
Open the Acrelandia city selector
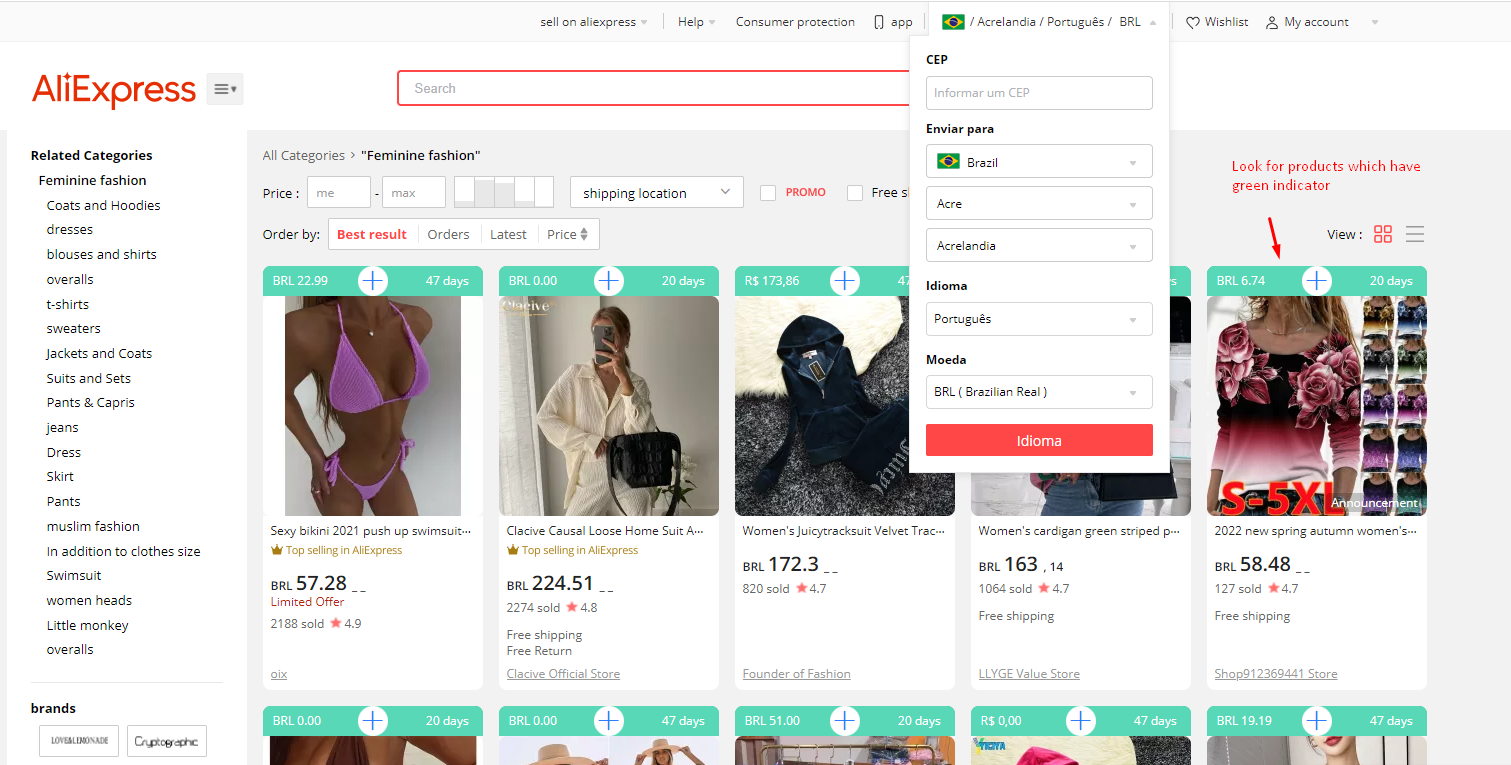click(x=1039, y=246)
